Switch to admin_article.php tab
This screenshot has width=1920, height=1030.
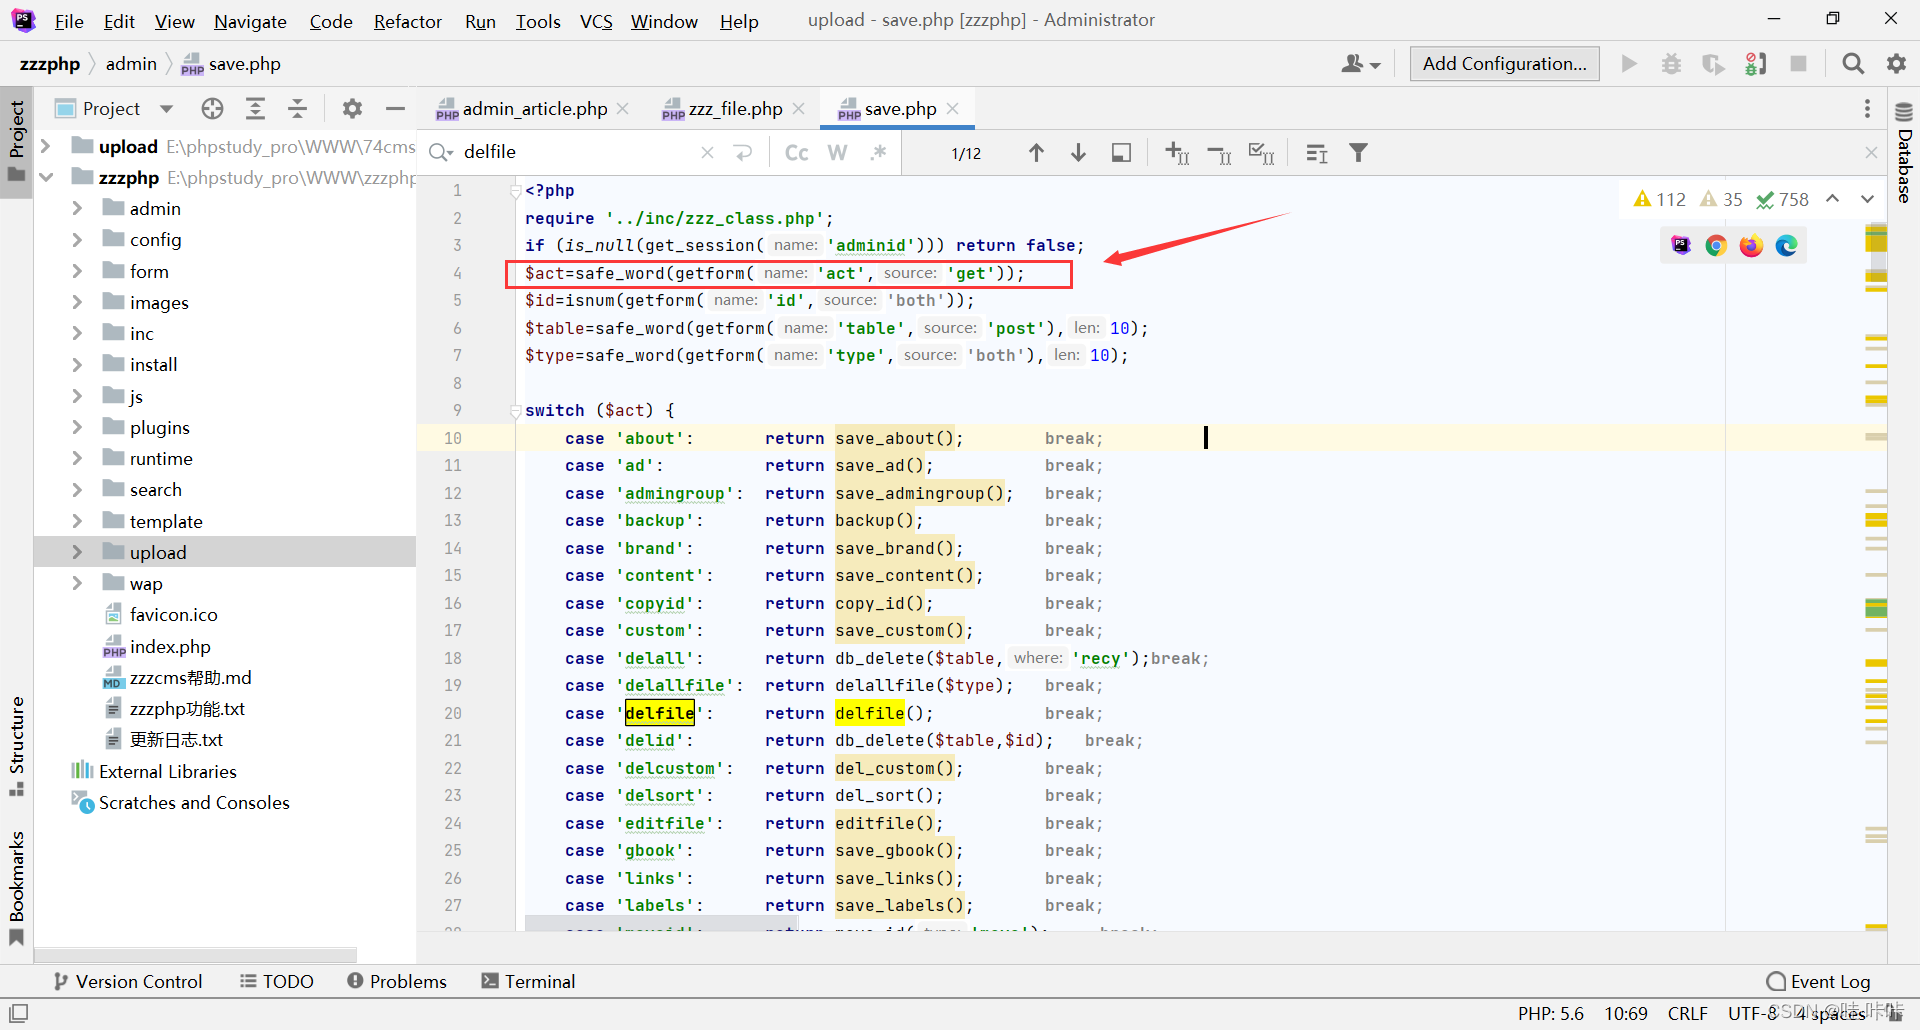(534, 108)
